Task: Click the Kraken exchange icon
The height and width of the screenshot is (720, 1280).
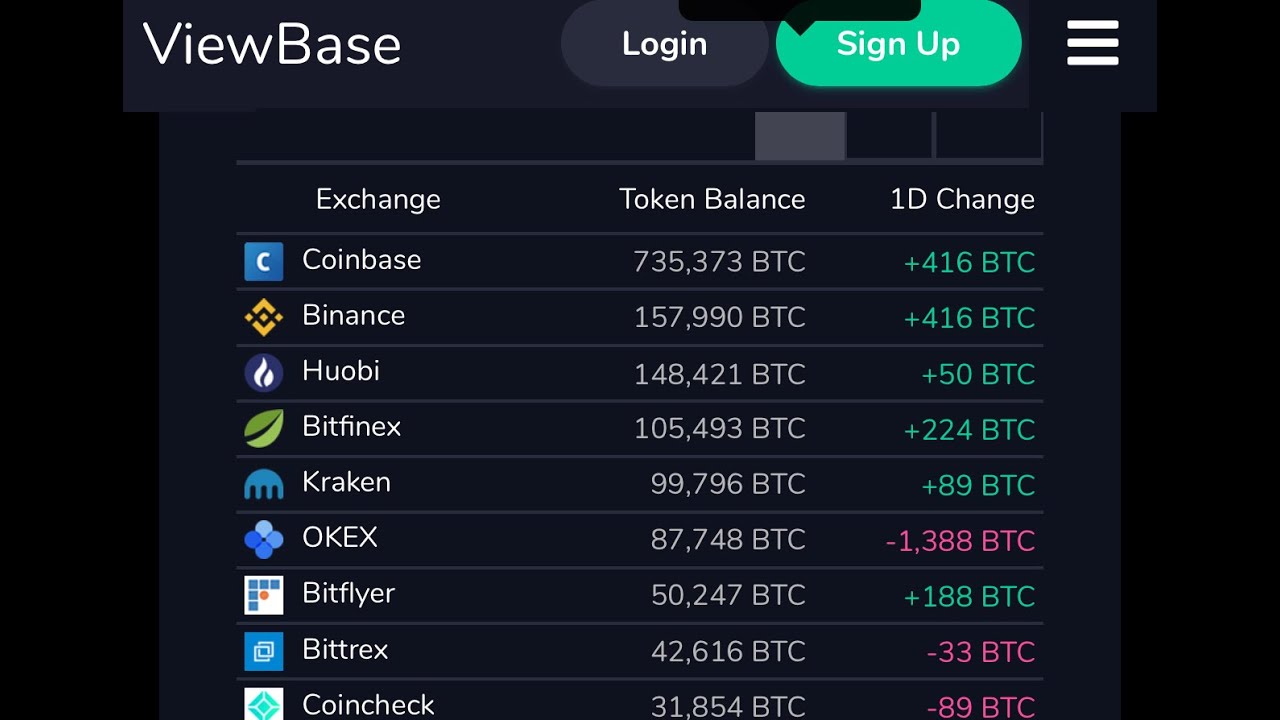Action: coord(263,483)
